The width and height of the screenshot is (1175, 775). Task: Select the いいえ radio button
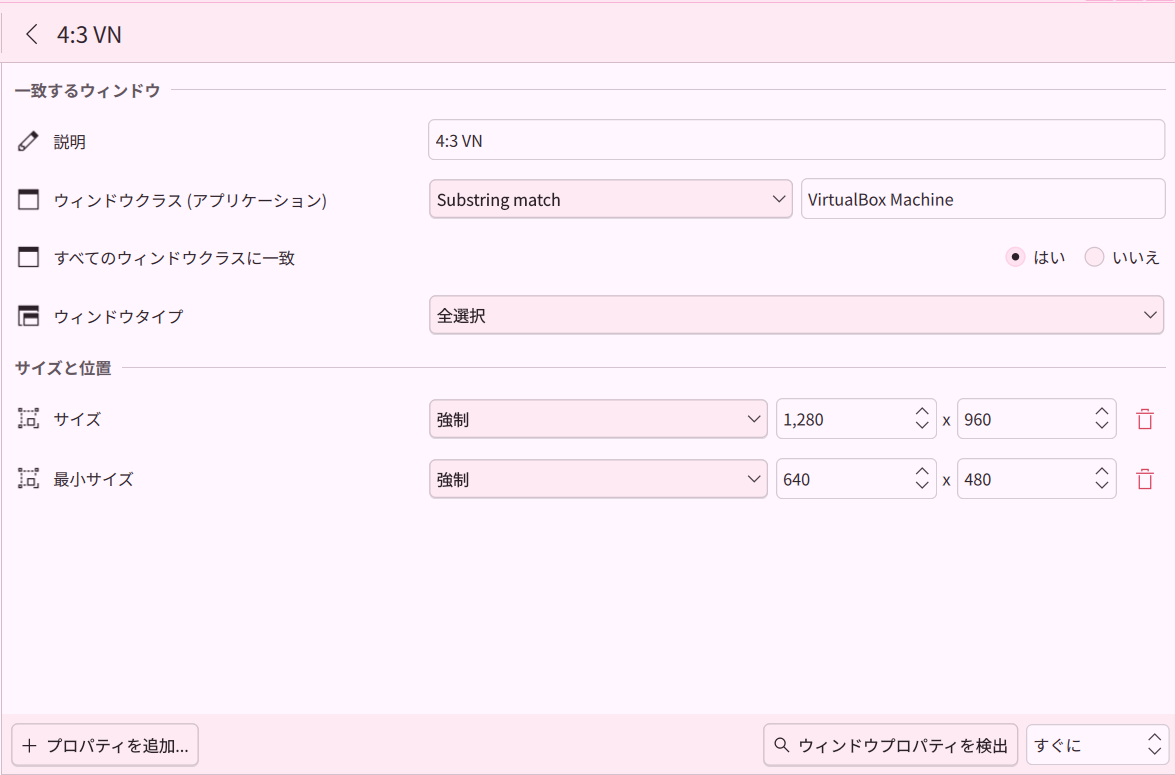1094,257
